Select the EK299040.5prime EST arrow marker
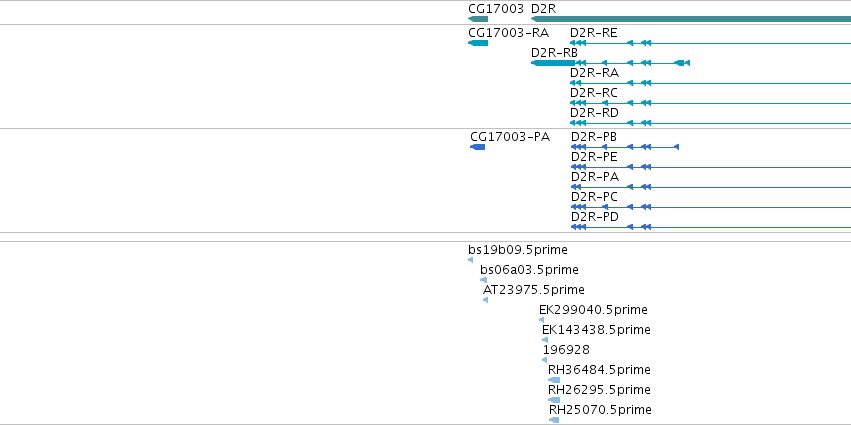The height and width of the screenshot is (425, 851). pos(542,320)
